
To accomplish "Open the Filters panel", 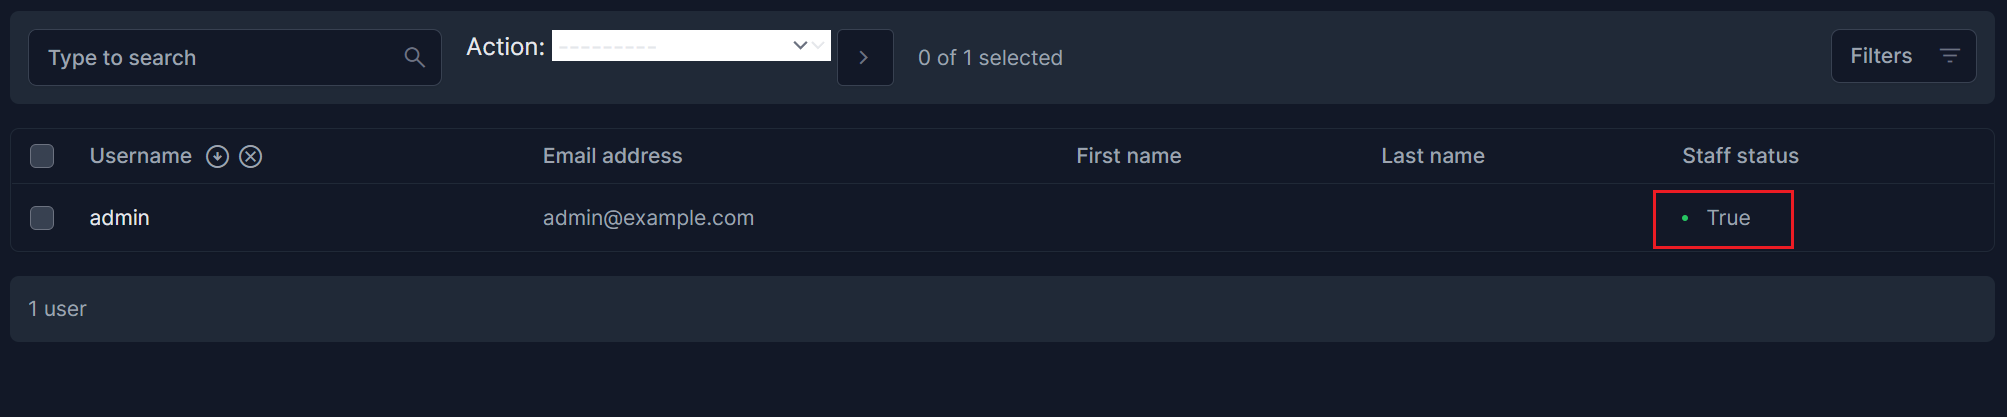I will pyautogui.click(x=1903, y=56).
